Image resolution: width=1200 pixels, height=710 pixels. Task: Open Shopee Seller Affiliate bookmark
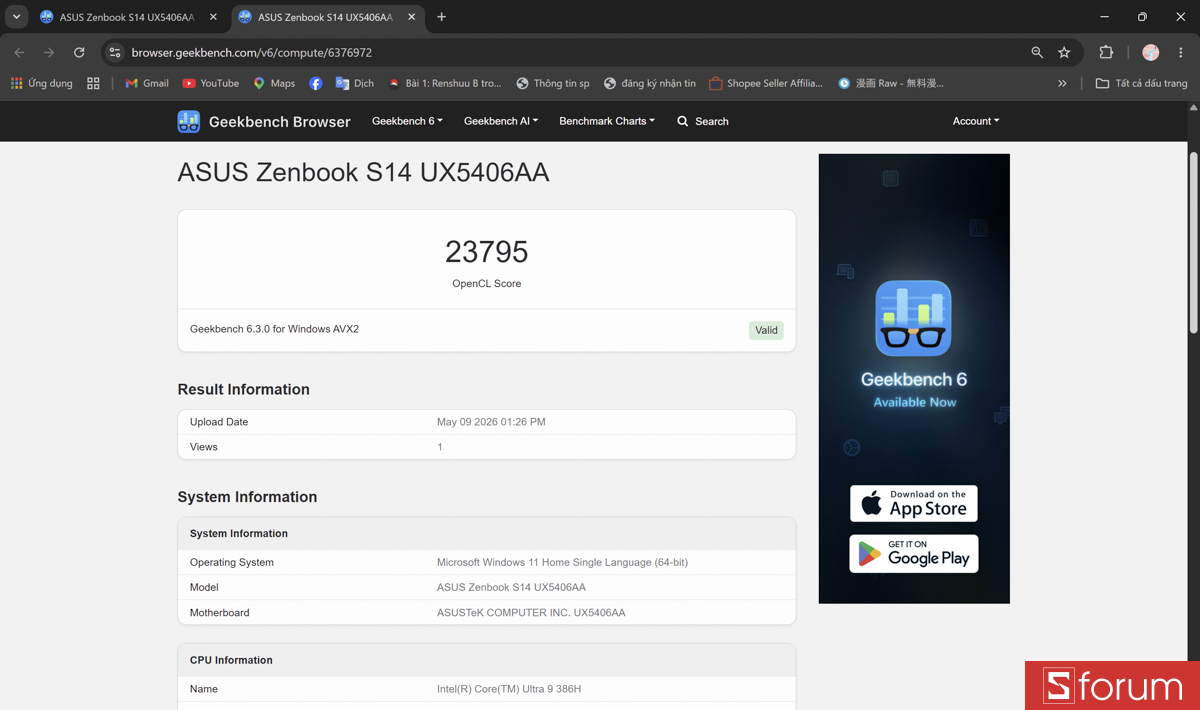click(766, 83)
